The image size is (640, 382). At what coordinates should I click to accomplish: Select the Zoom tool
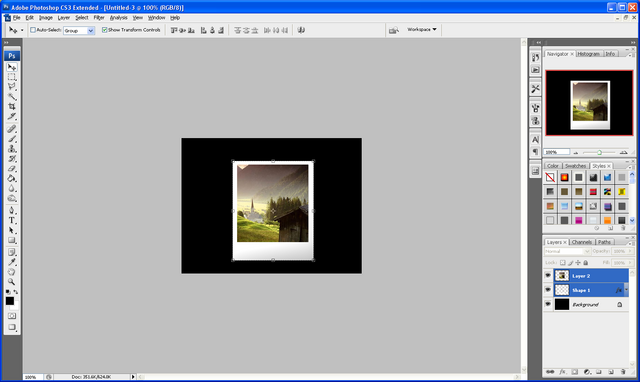pyautogui.click(x=12, y=282)
